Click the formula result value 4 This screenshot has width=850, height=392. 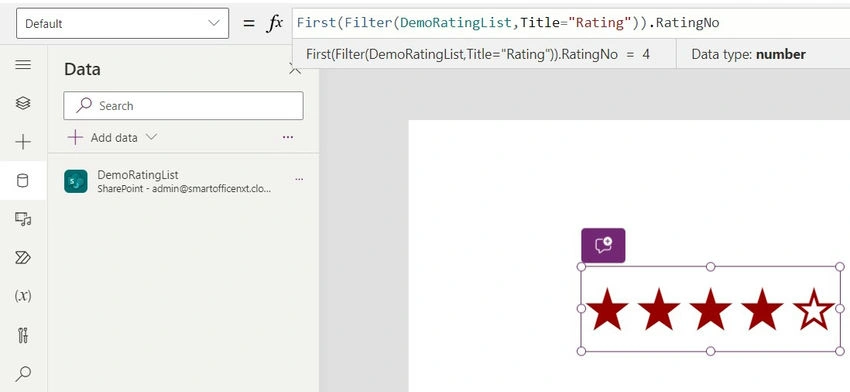(646, 54)
